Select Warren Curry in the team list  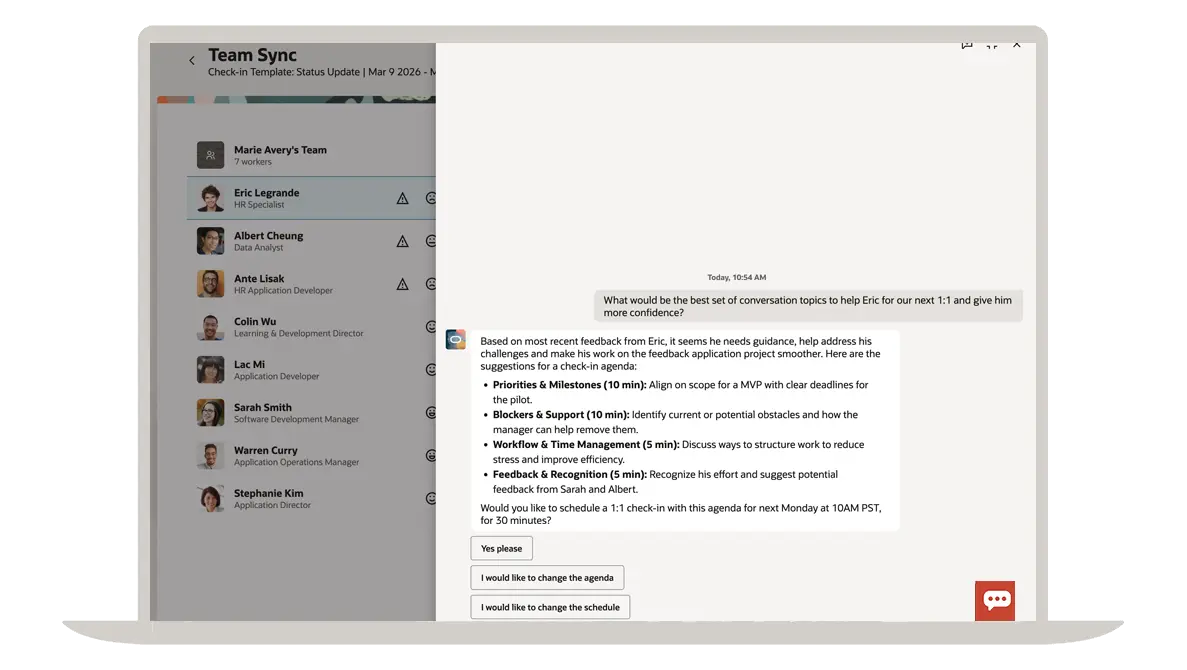click(266, 456)
